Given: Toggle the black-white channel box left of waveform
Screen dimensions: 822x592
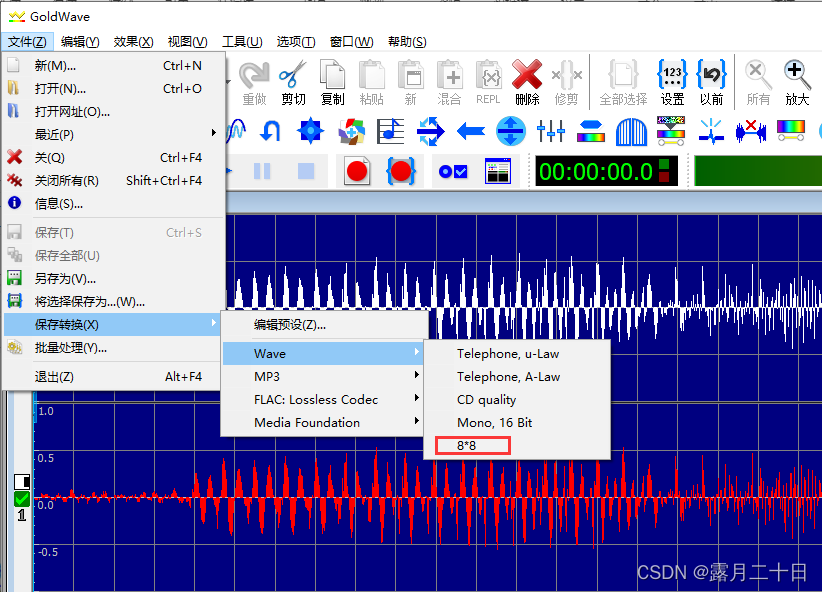Looking at the screenshot, I should coord(21,481).
